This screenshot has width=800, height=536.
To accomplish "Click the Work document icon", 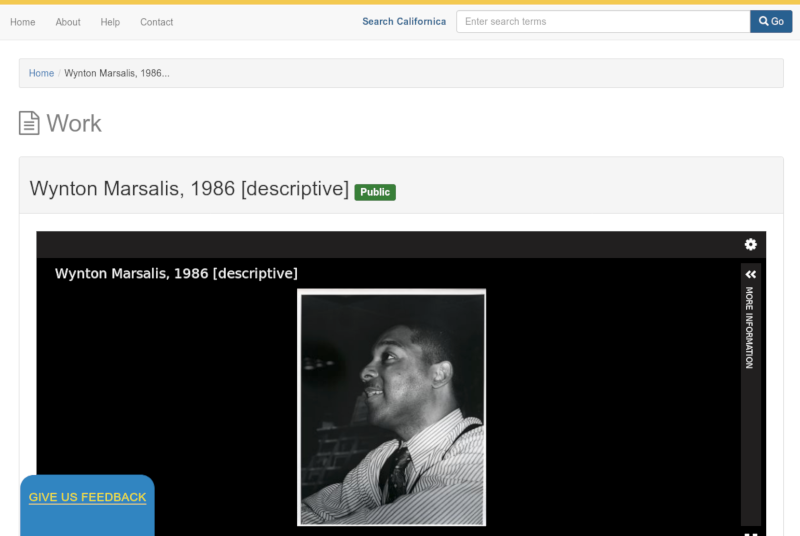I will 29,123.
